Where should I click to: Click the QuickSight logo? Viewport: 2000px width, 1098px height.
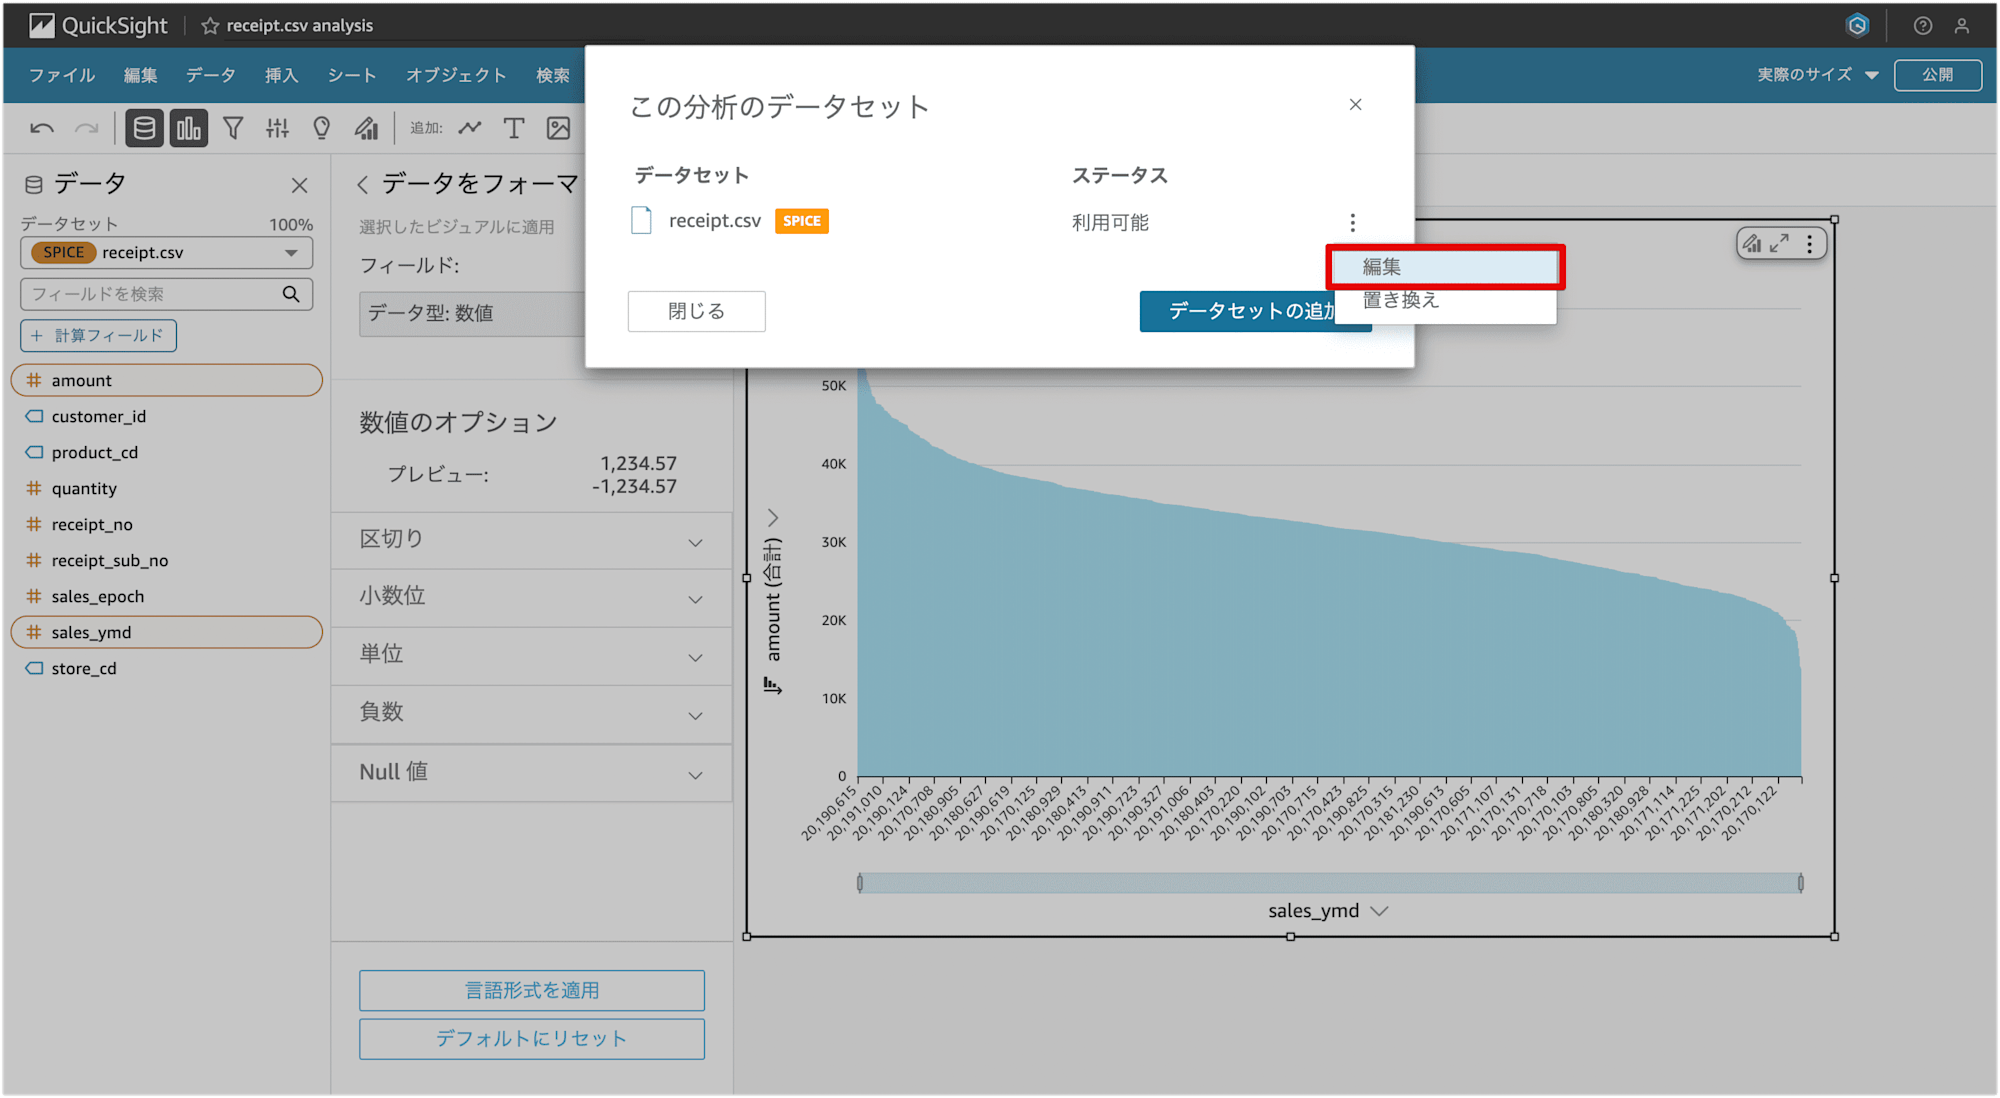point(98,25)
